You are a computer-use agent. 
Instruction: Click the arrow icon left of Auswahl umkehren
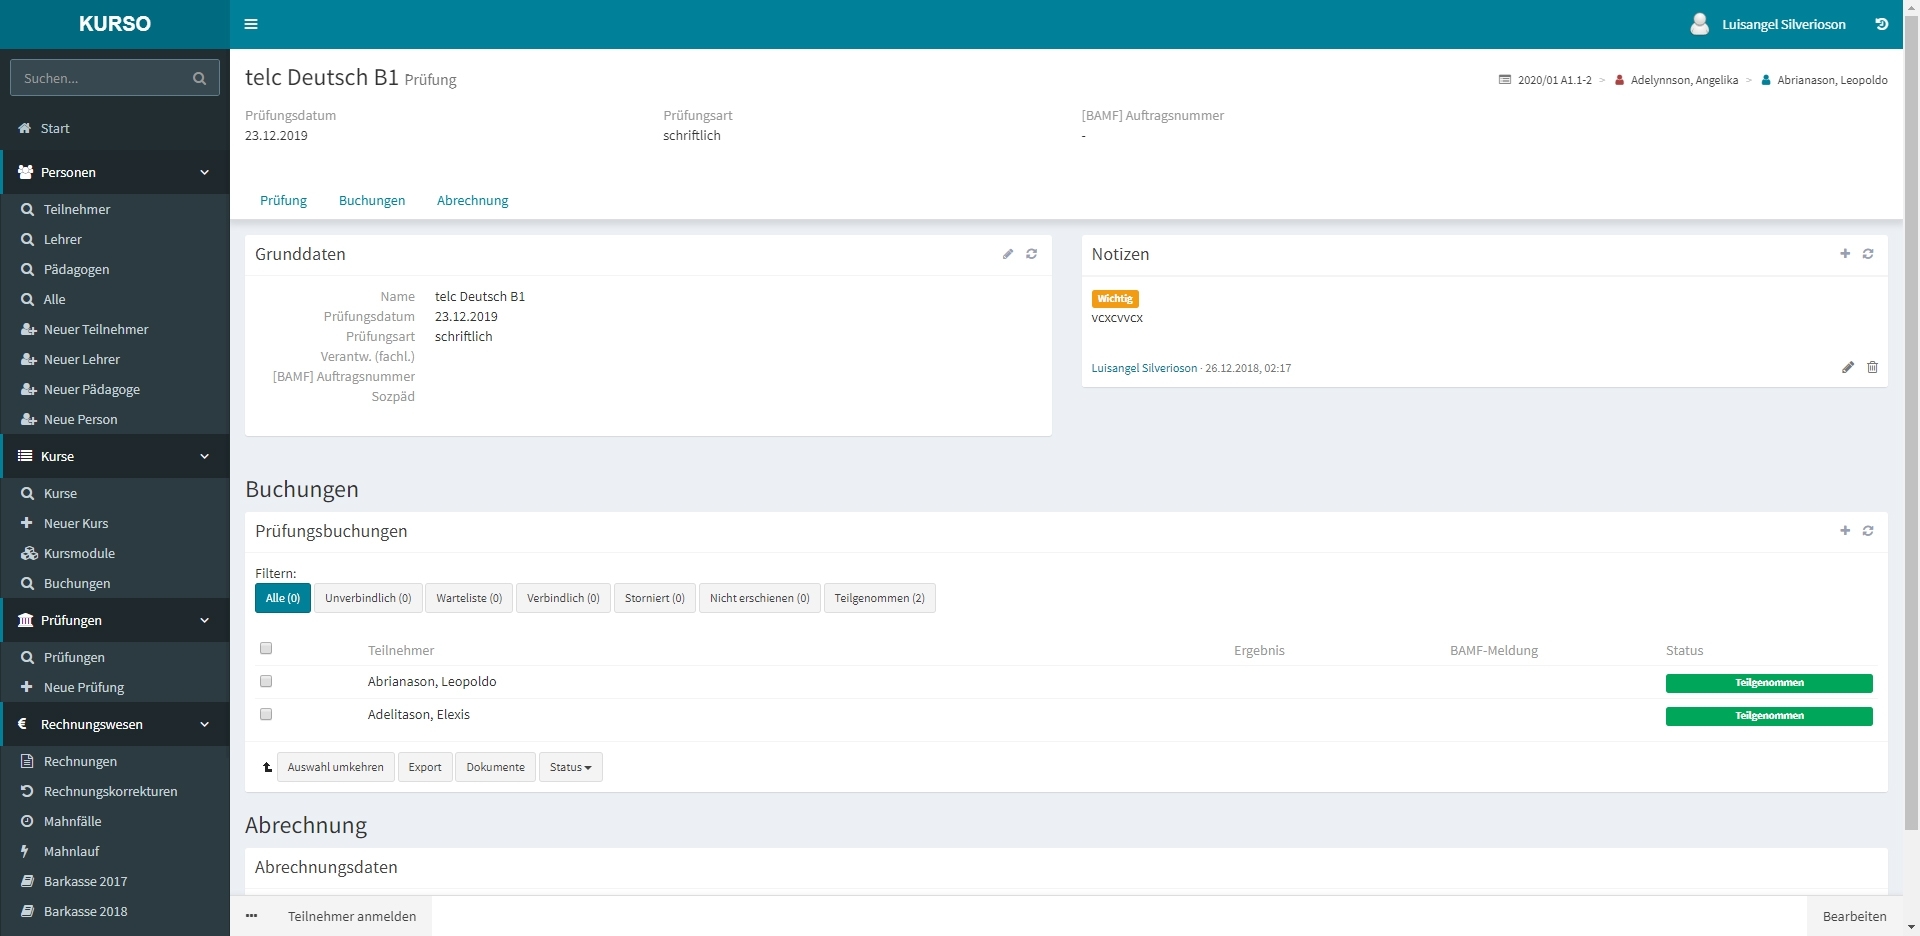[x=267, y=767]
